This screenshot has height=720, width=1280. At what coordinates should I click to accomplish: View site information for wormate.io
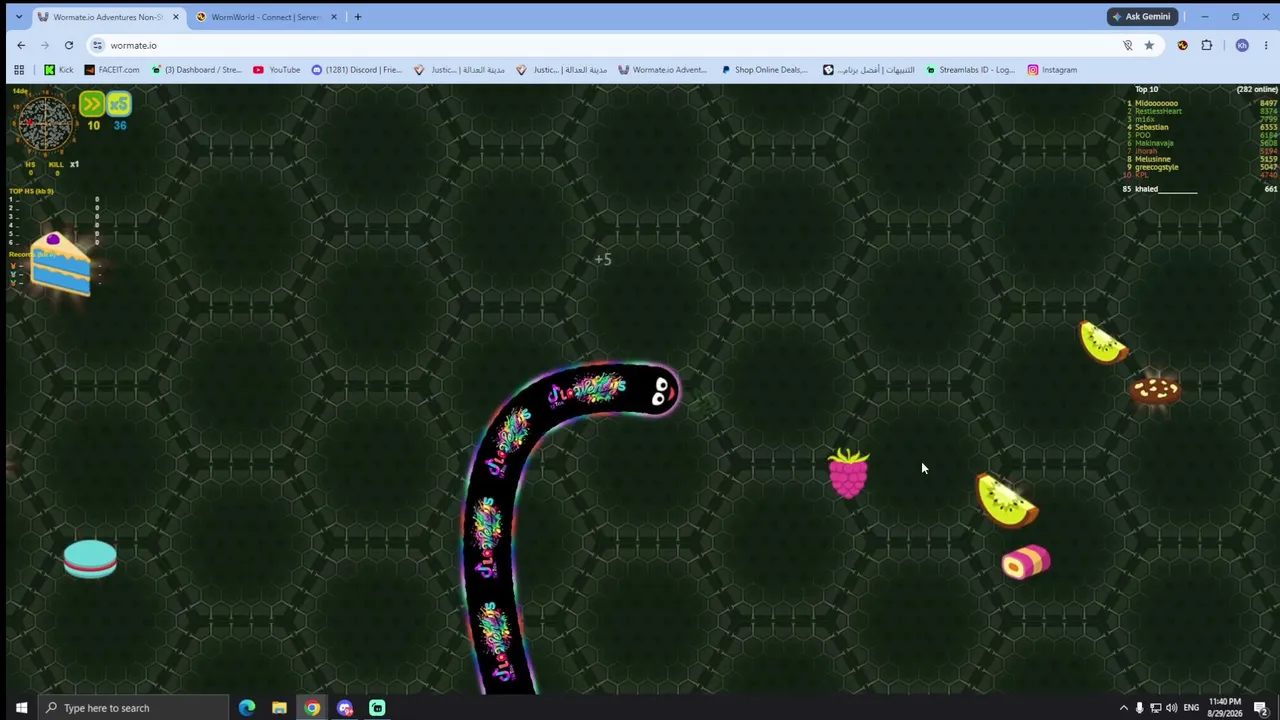point(97,45)
